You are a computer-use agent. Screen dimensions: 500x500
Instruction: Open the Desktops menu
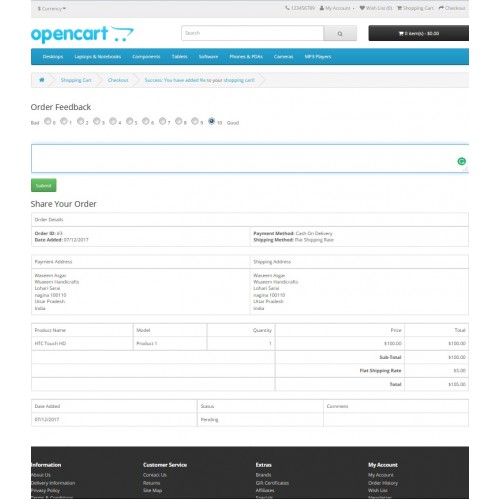click(53, 57)
